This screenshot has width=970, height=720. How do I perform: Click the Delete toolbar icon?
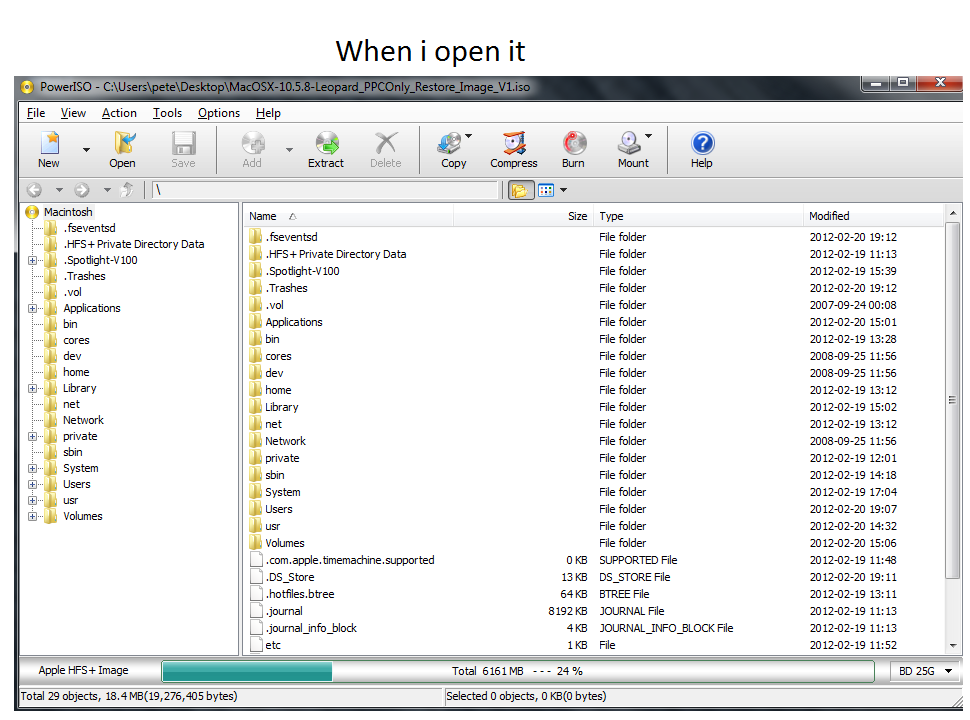pyautogui.click(x=386, y=144)
